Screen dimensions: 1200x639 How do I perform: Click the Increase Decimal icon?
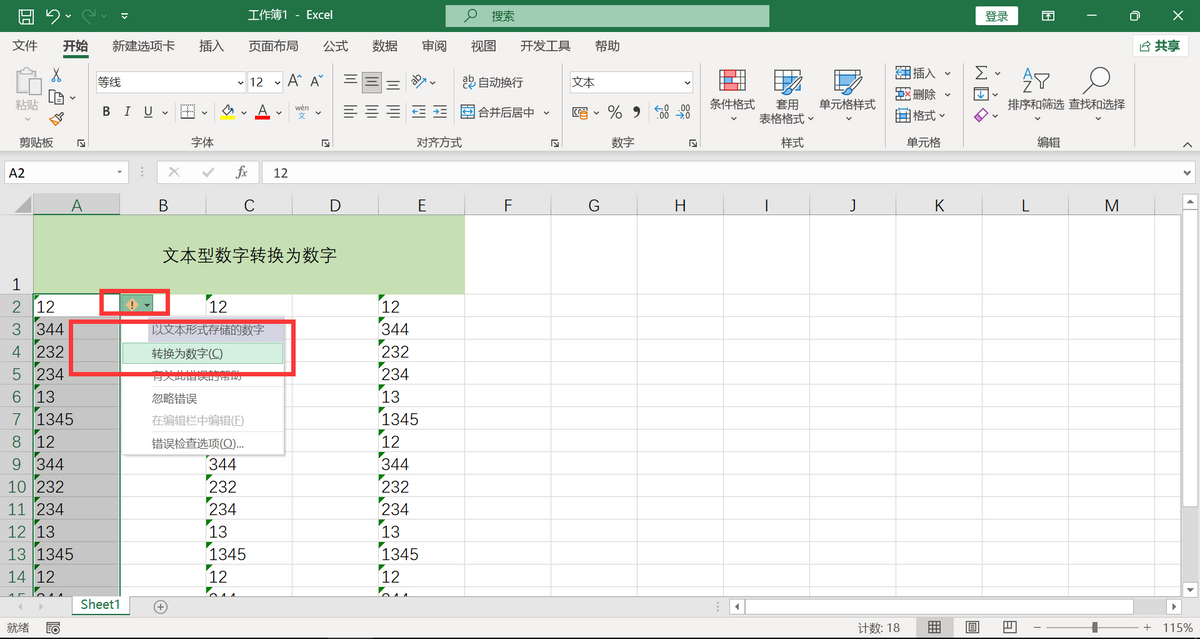pyautogui.click(x=660, y=112)
